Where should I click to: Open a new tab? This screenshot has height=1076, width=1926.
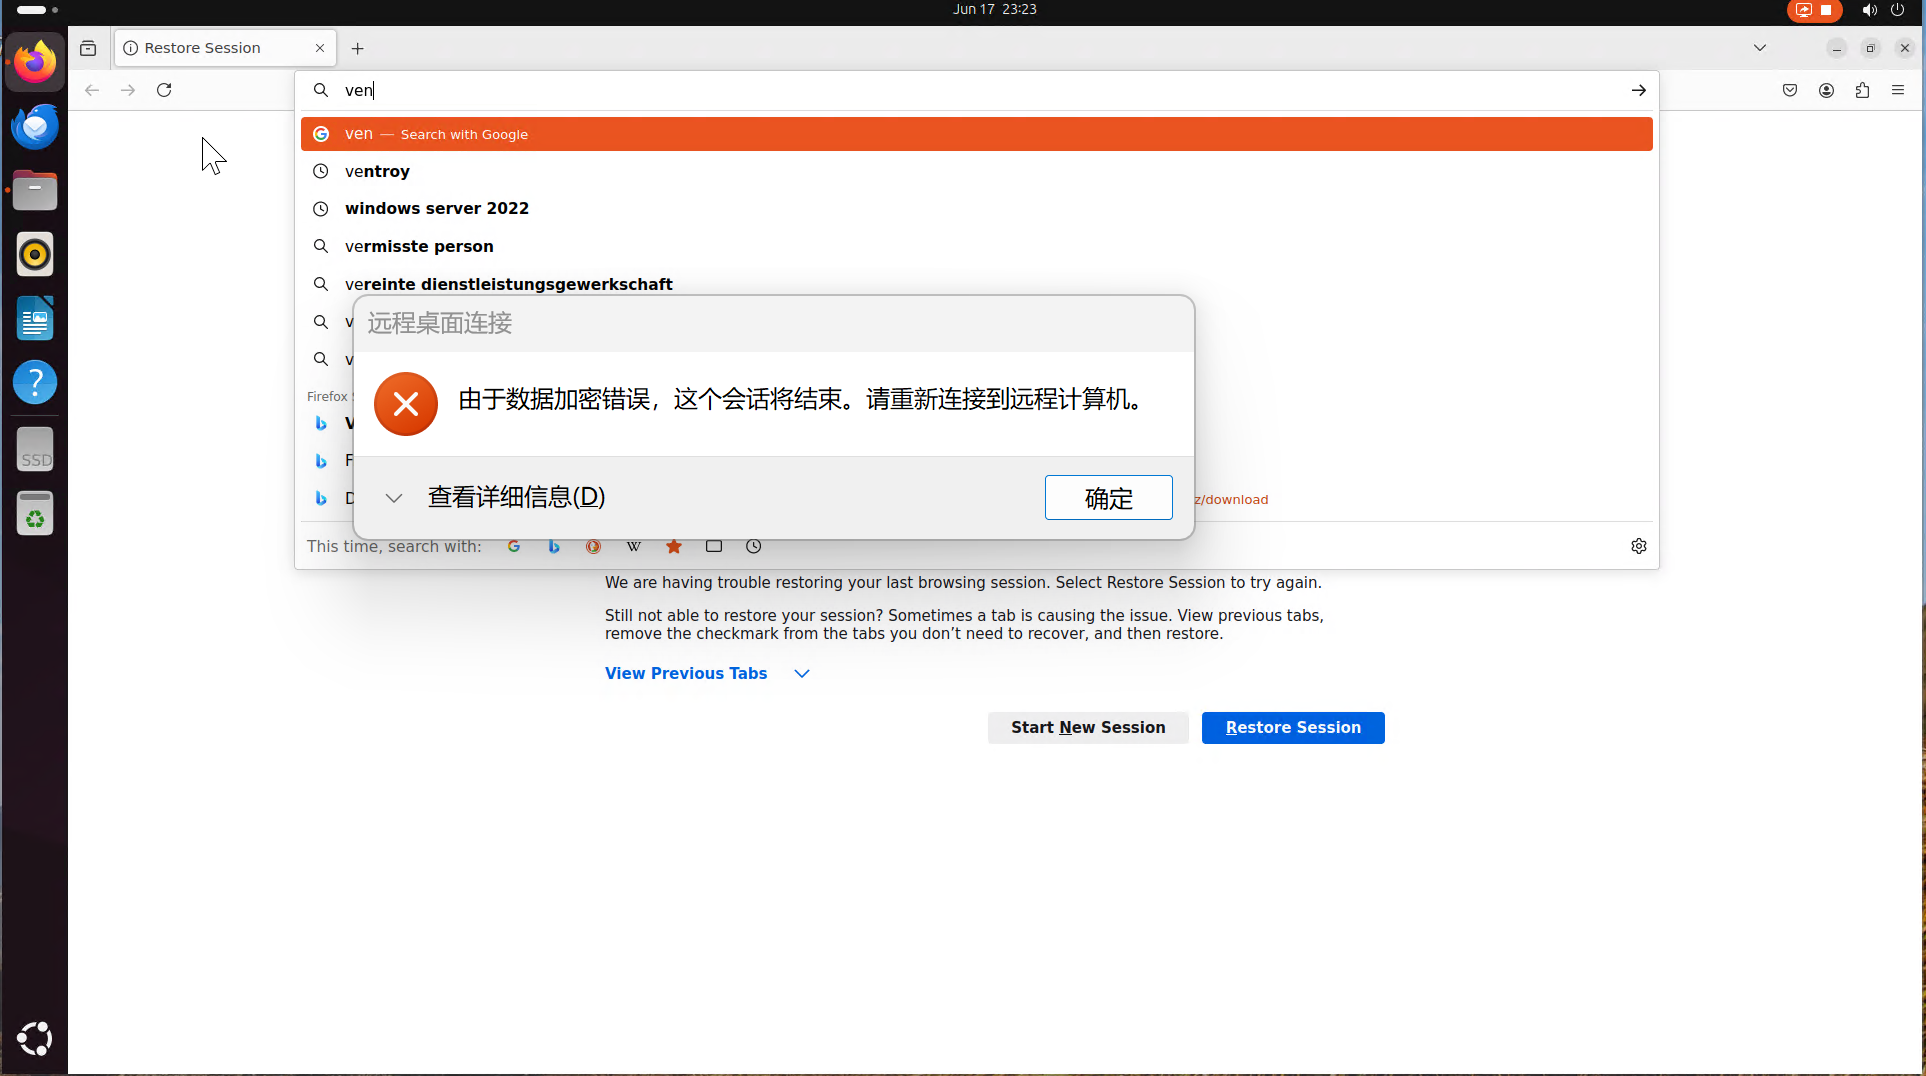pos(357,48)
